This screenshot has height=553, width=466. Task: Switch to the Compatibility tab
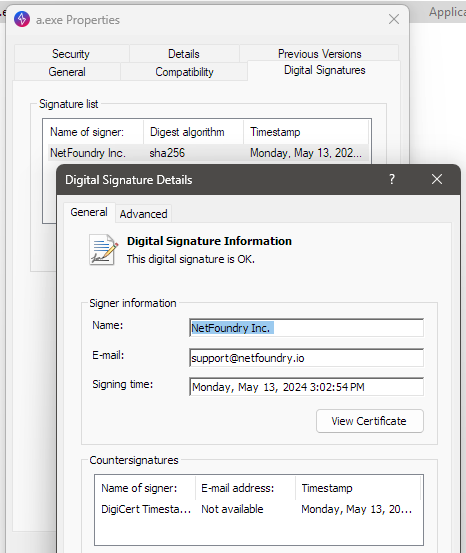[184, 72]
